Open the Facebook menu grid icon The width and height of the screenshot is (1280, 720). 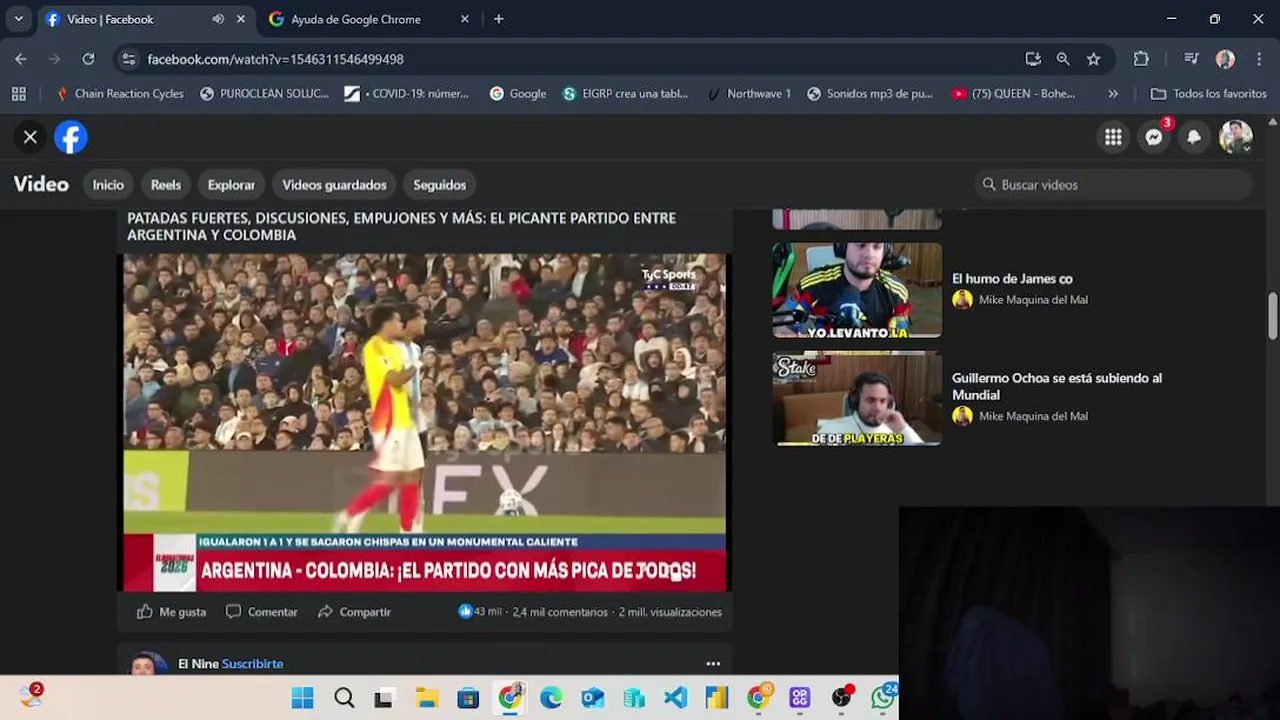(x=1113, y=137)
